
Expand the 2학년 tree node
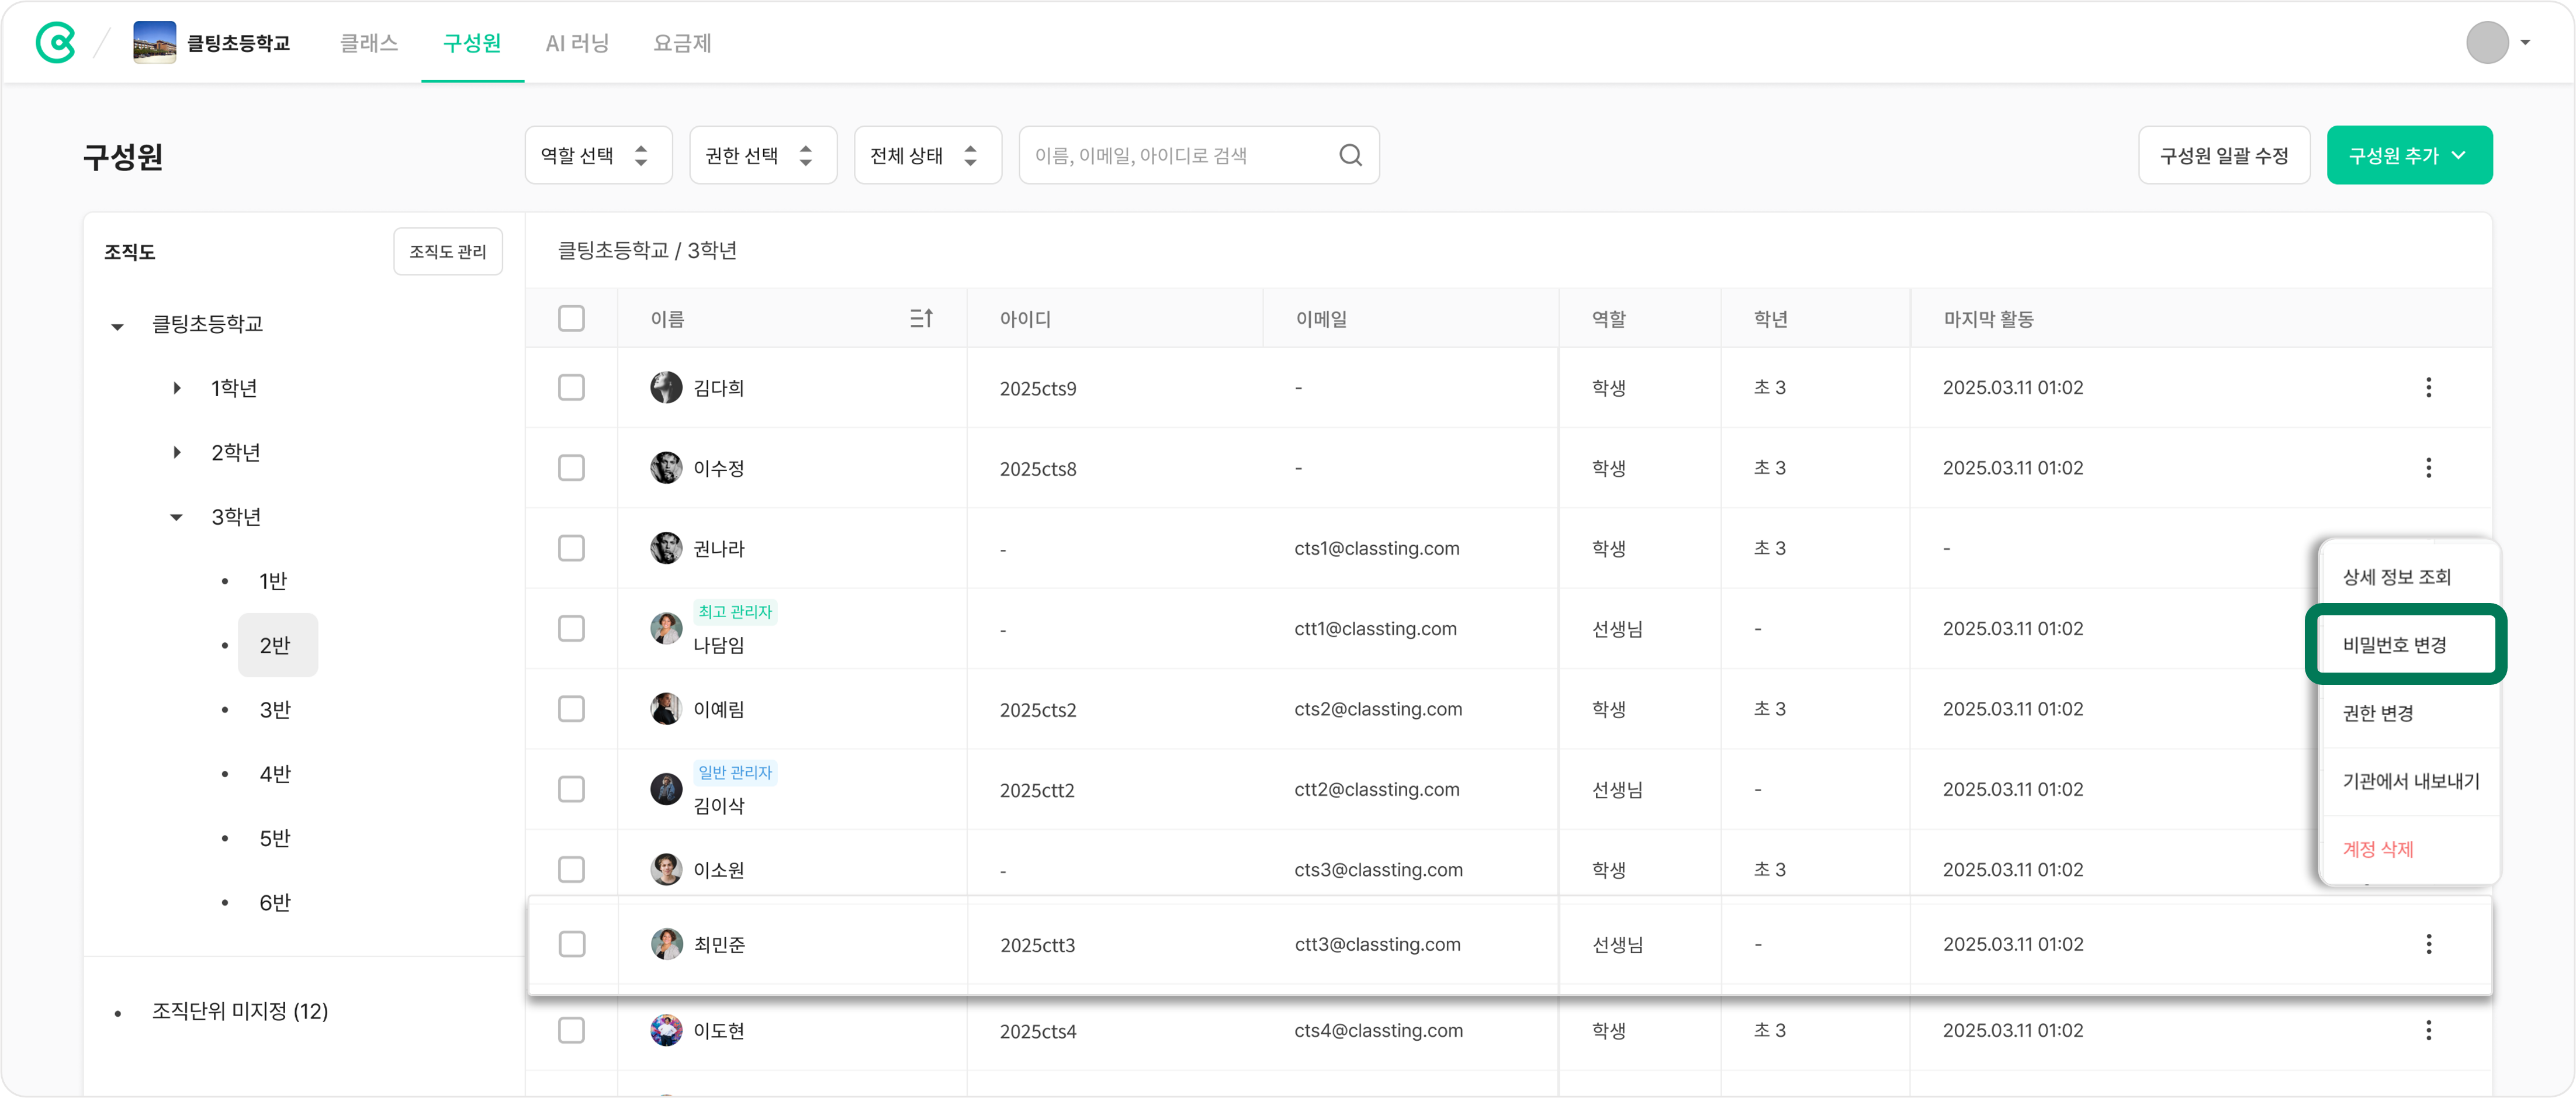coord(177,452)
